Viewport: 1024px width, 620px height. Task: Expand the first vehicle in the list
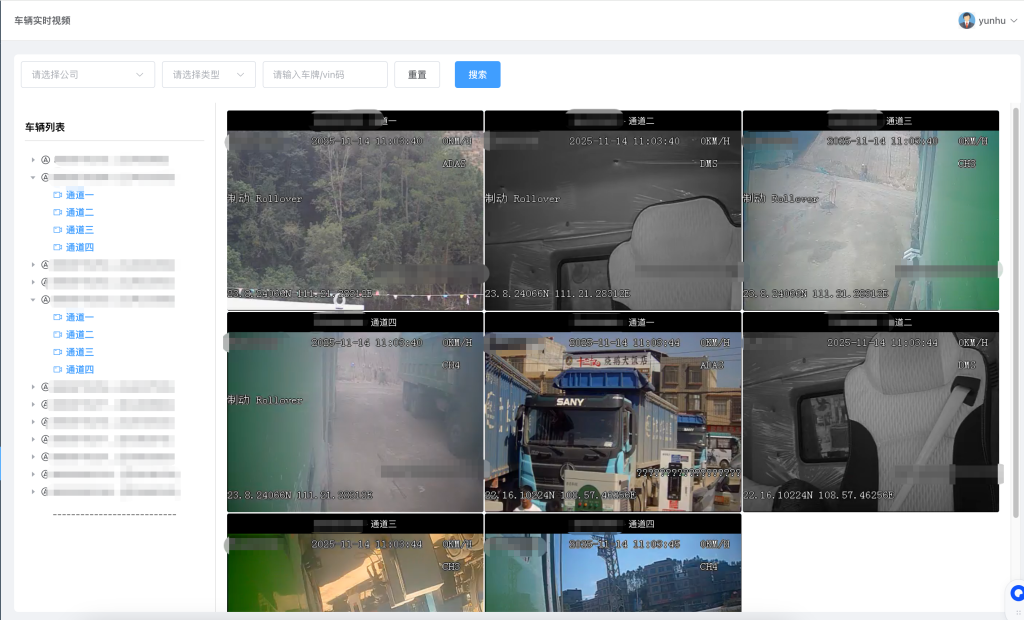(33, 160)
